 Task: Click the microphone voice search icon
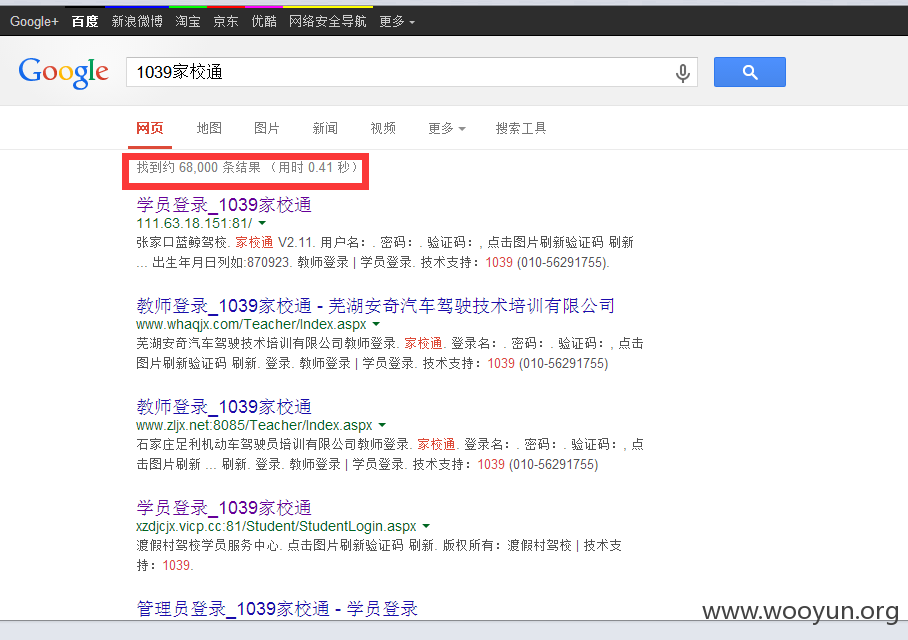(x=683, y=73)
